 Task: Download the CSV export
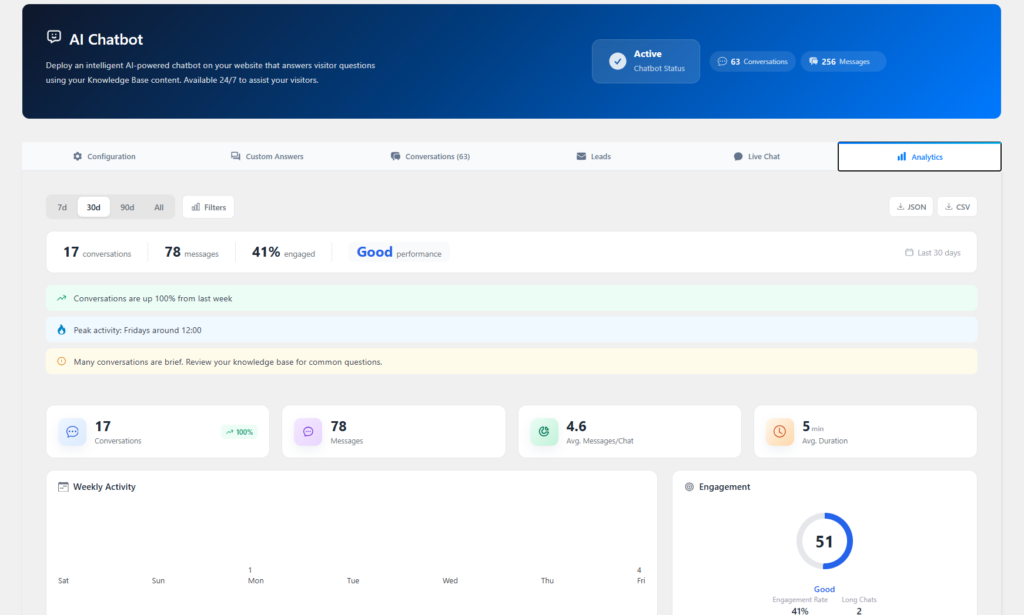[x=957, y=206]
